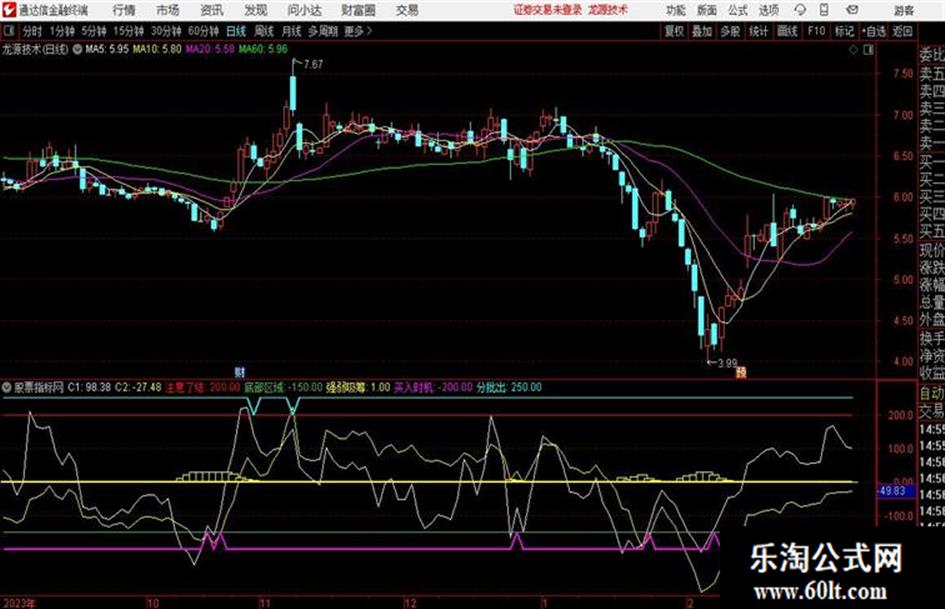945x609 pixels.
Task: Open the 问小达 menu
Action: (x=304, y=10)
